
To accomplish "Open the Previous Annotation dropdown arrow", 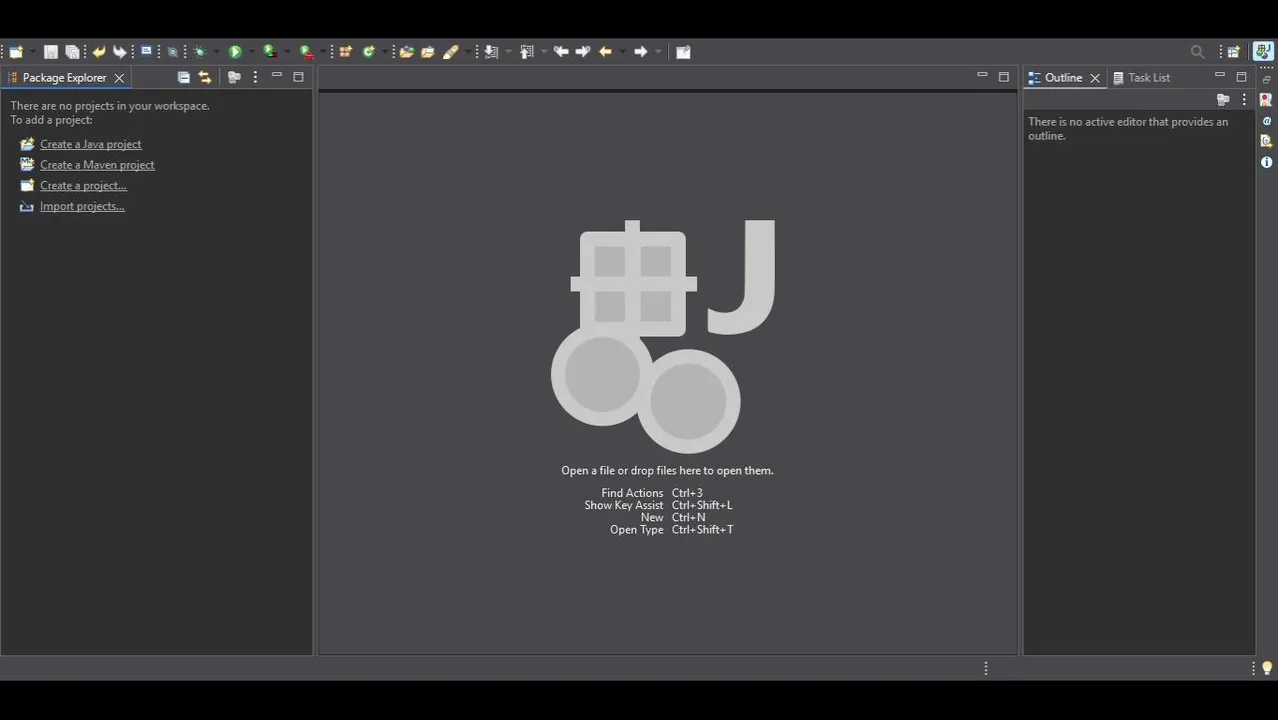I will click(x=543, y=52).
